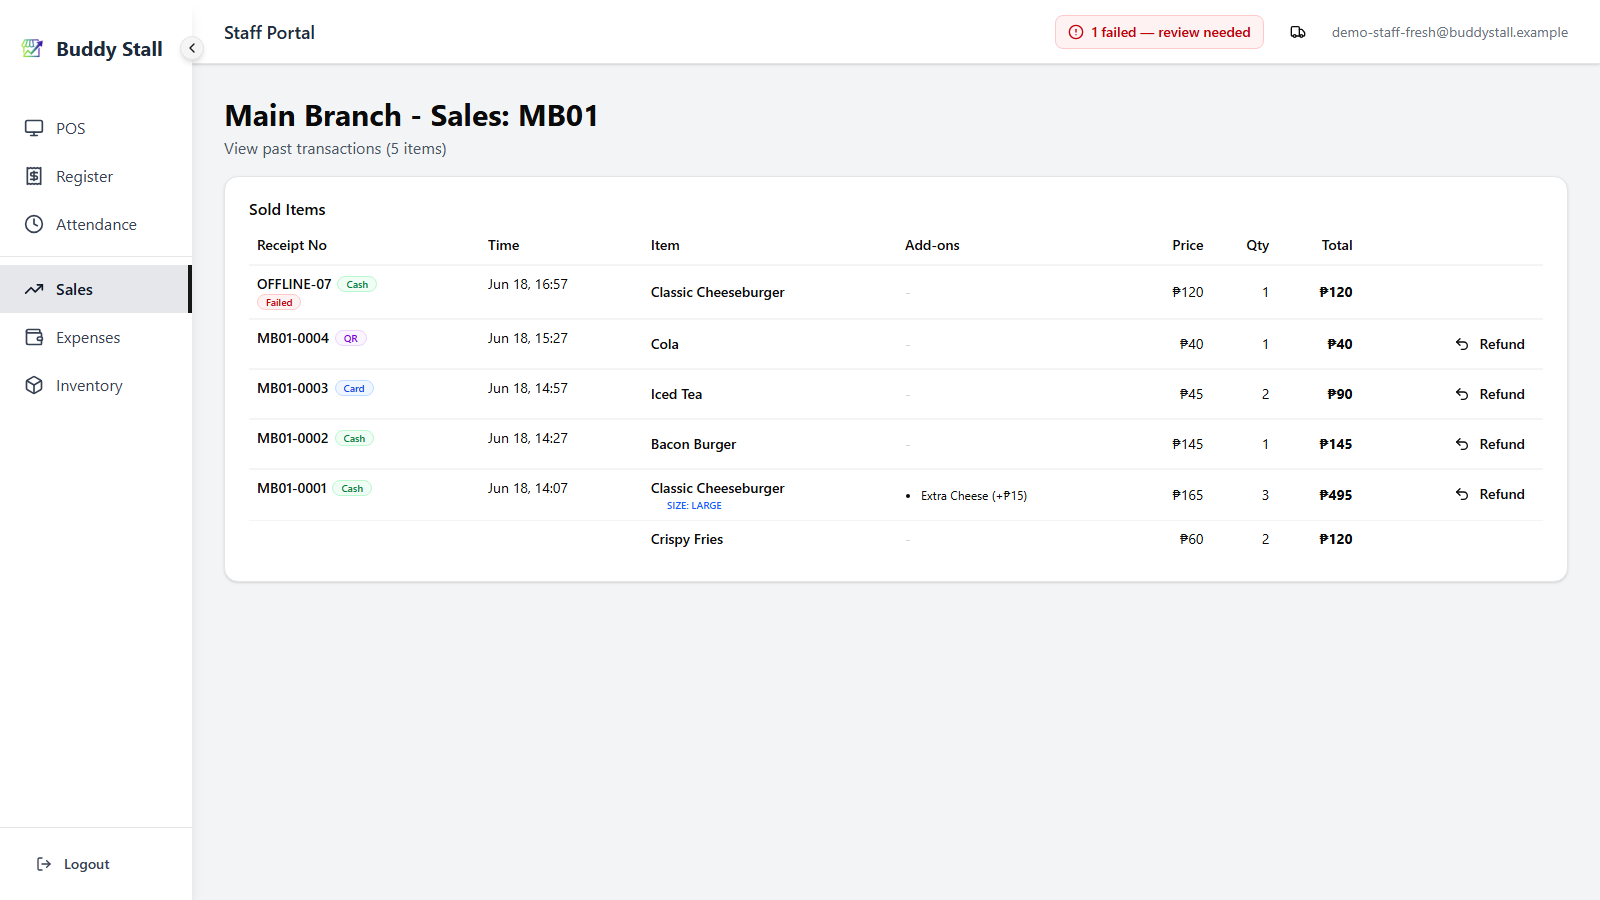This screenshot has width=1600, height=900.
Task: Click the Buddy Stall logo icon
Action: point(33,48)
